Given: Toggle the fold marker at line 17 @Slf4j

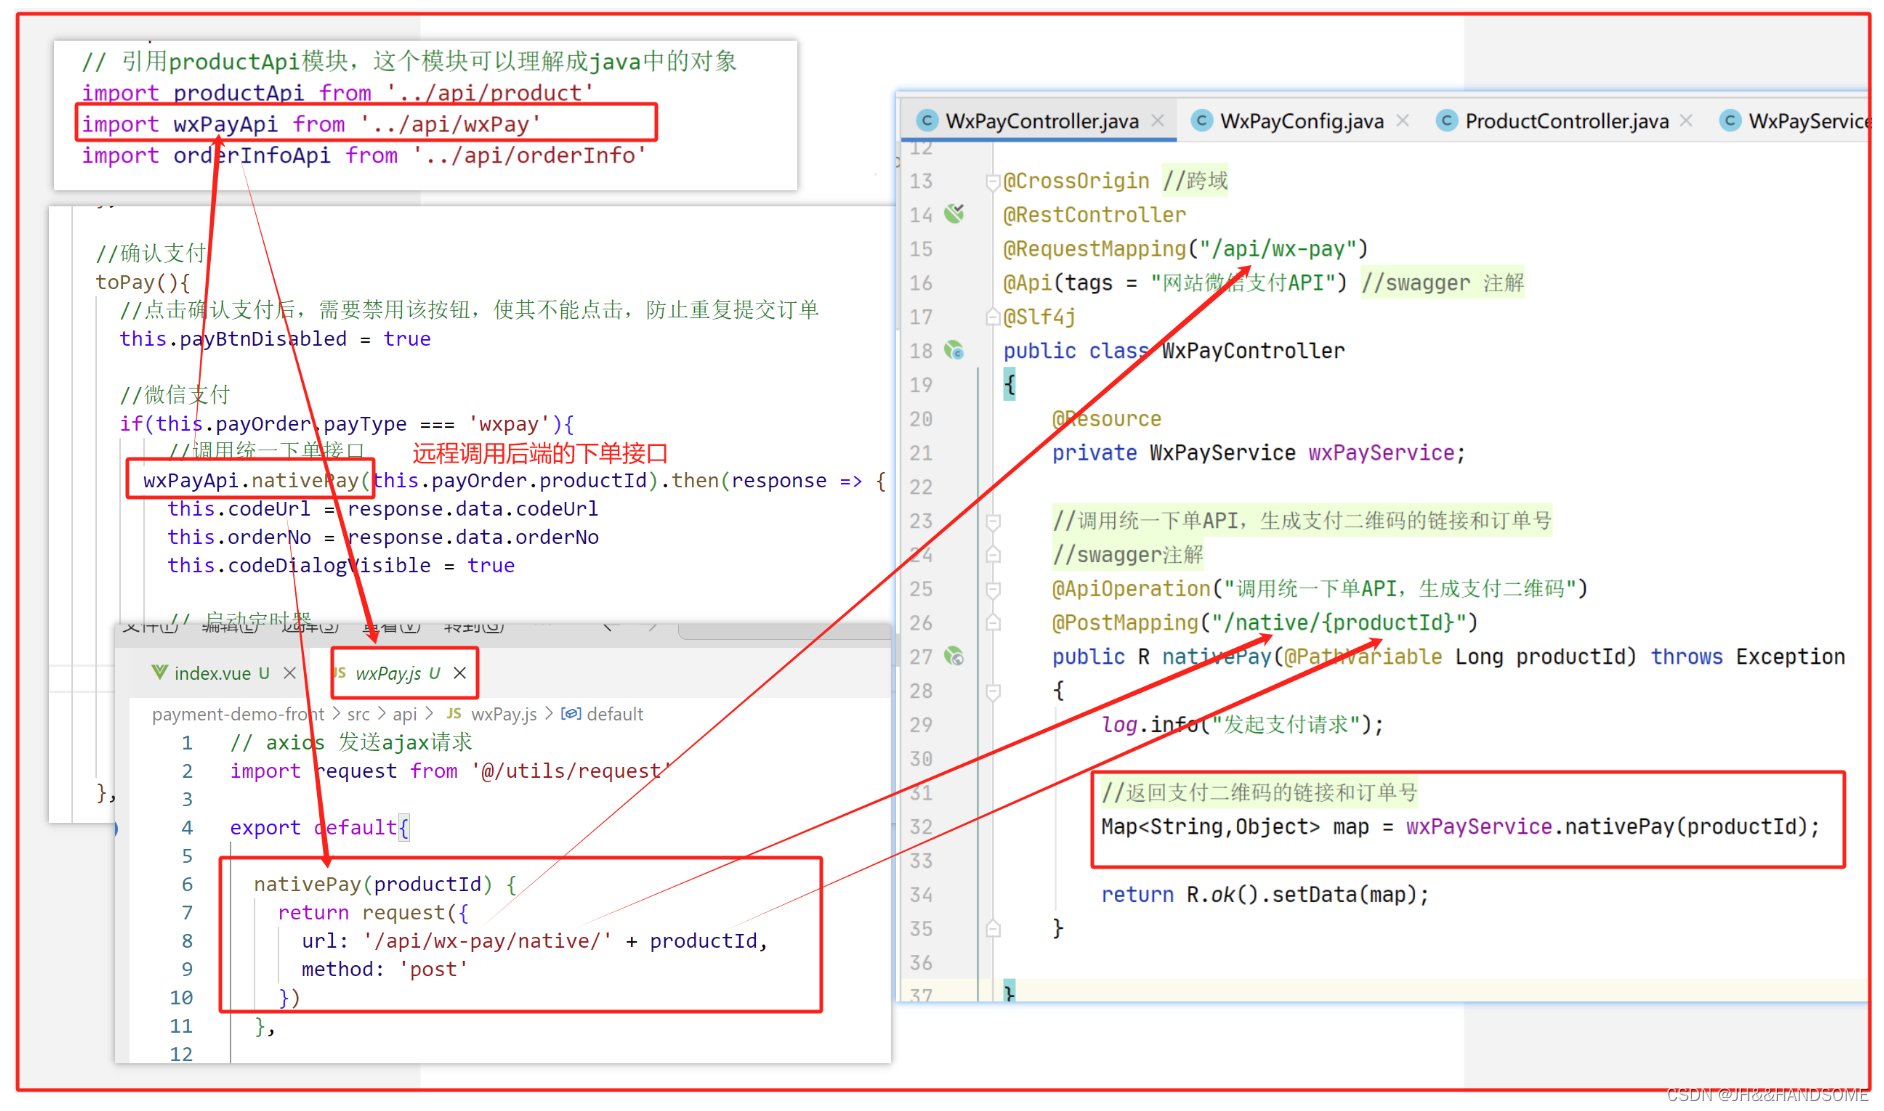Looking at the screenshot, I should pos(993,317).
